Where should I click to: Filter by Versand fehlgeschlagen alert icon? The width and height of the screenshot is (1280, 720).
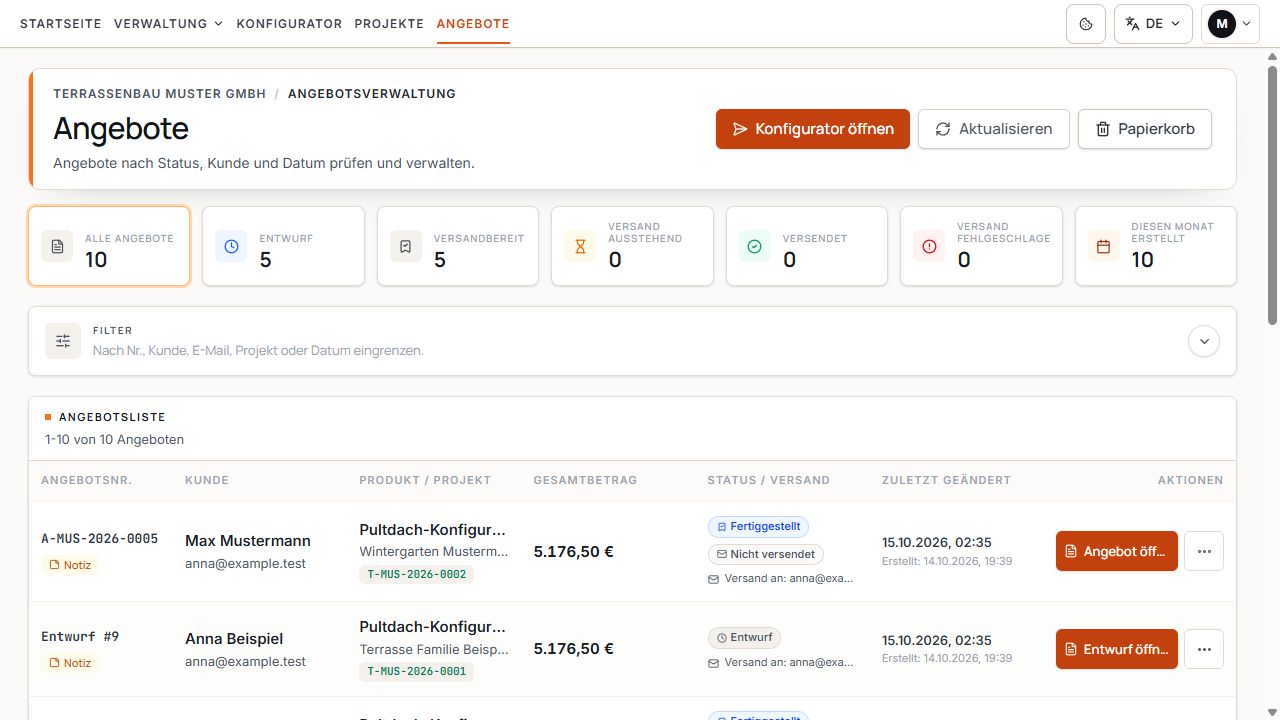point(929,246)
